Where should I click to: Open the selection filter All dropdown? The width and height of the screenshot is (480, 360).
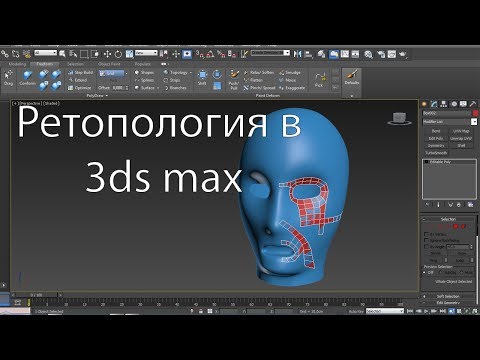tap(46, 53)
